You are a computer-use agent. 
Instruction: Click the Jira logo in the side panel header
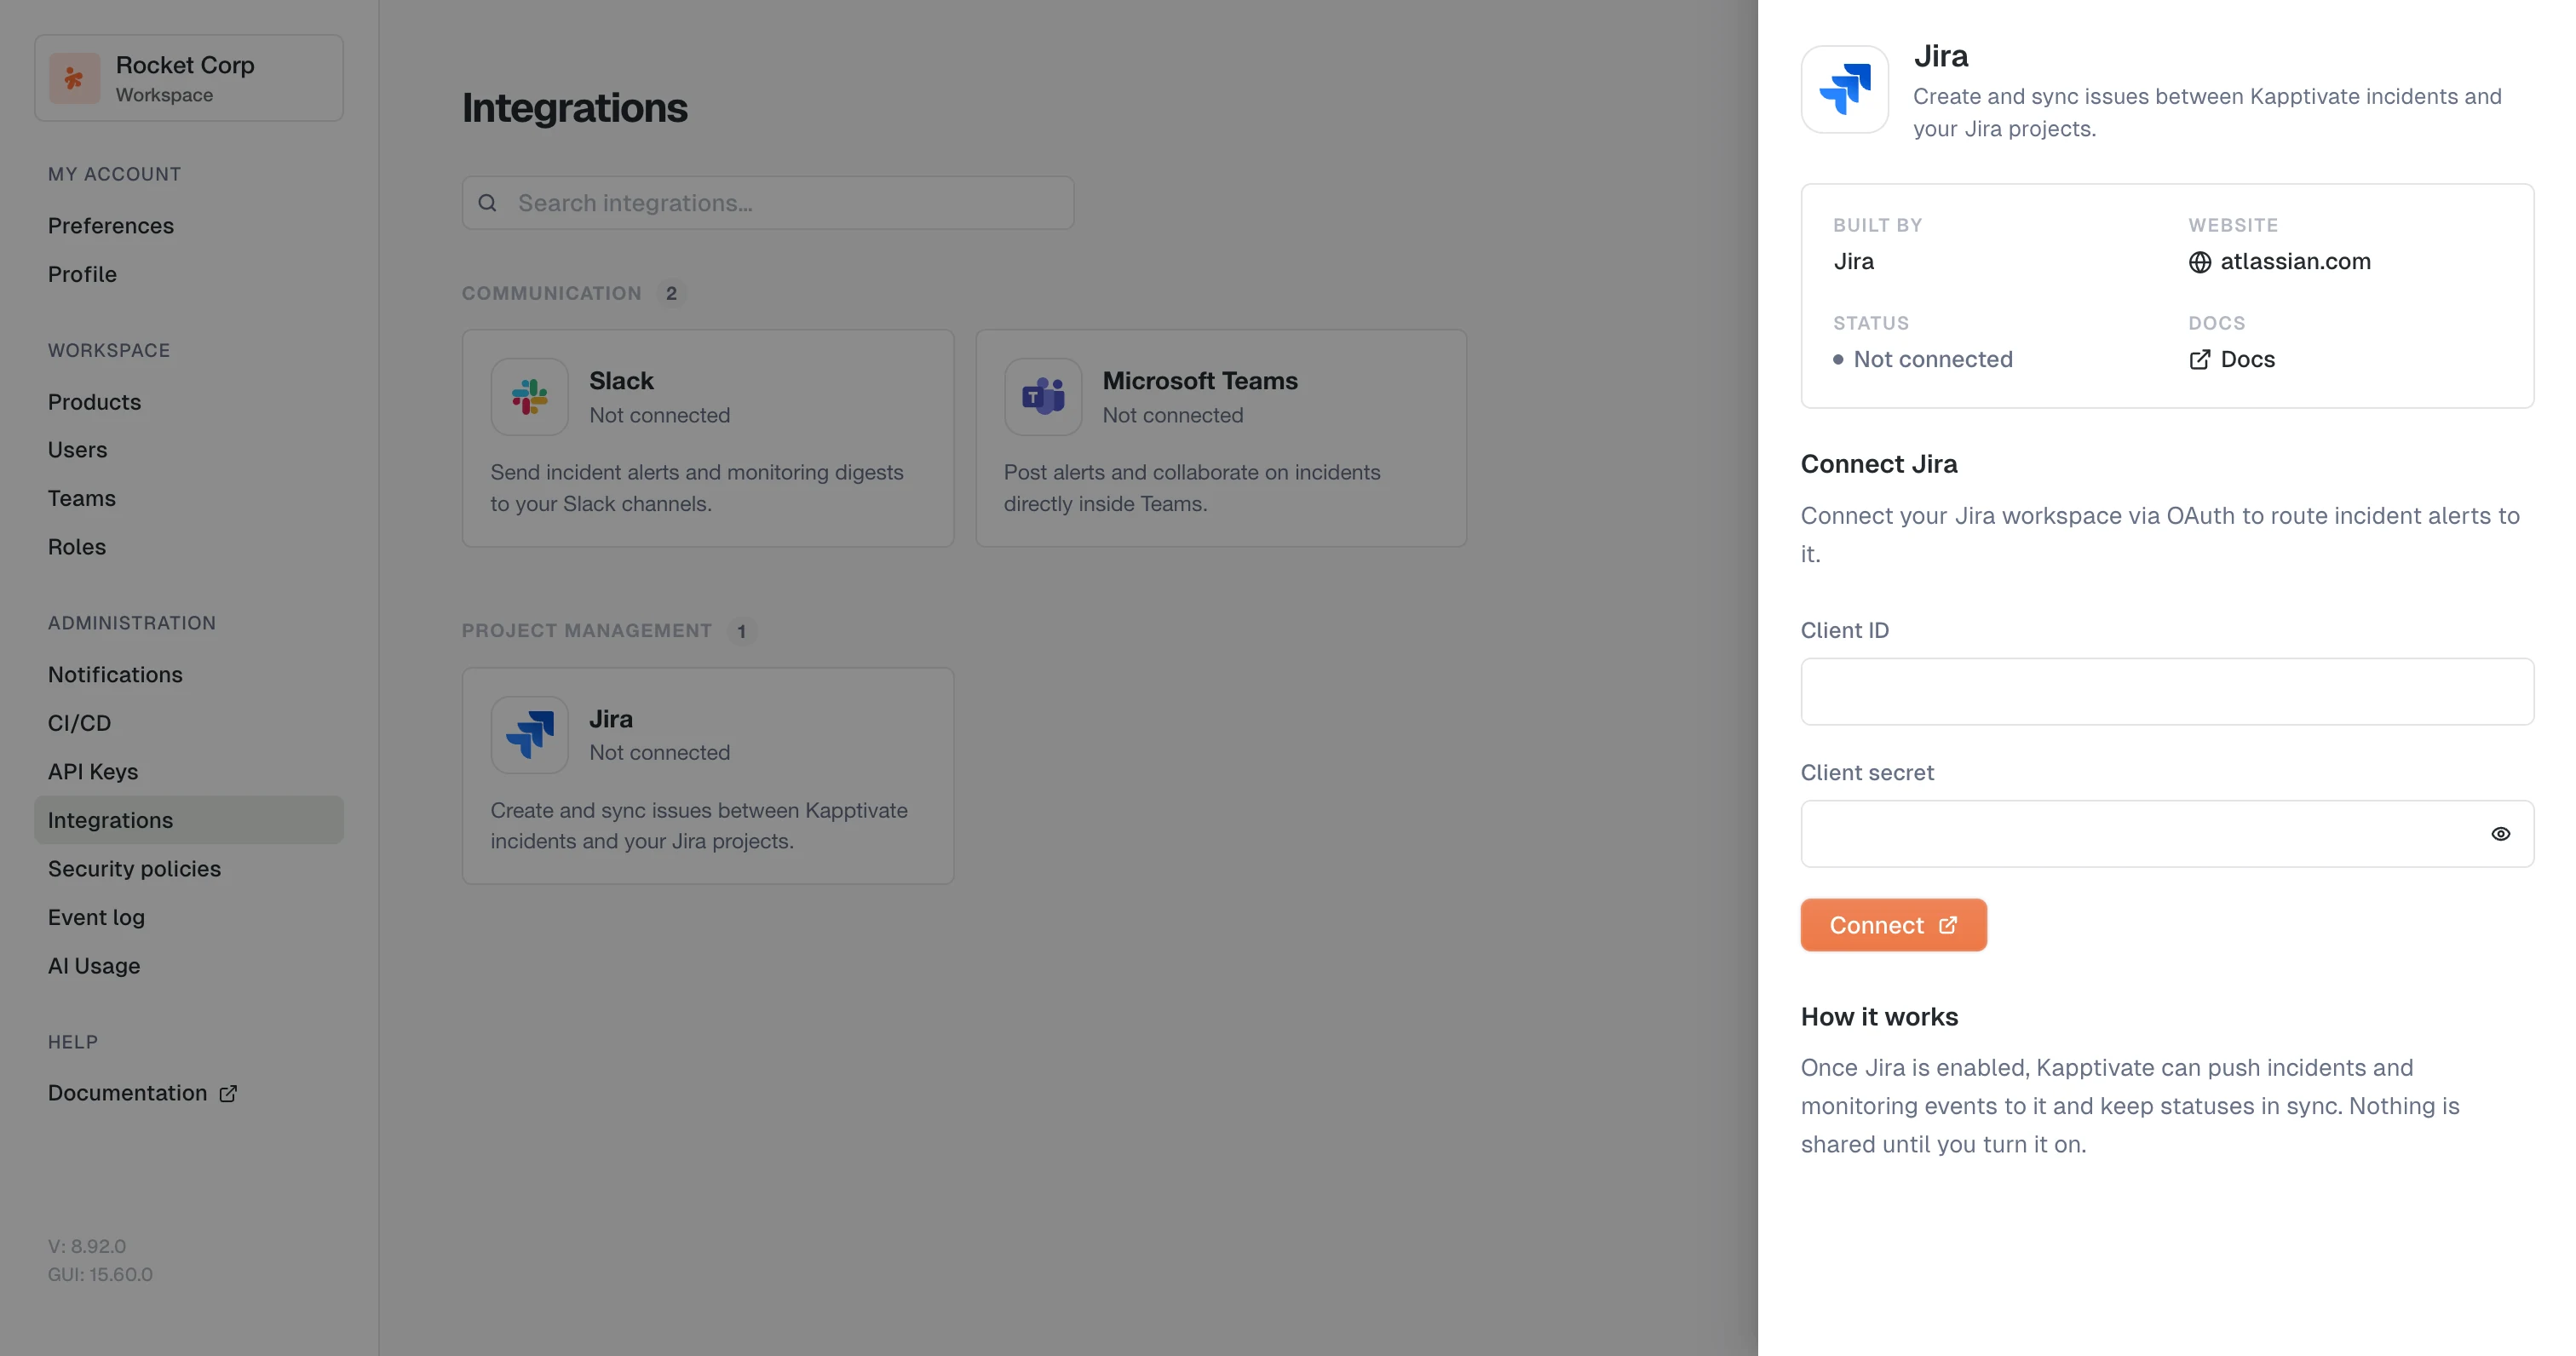(x=1844, y=89)
